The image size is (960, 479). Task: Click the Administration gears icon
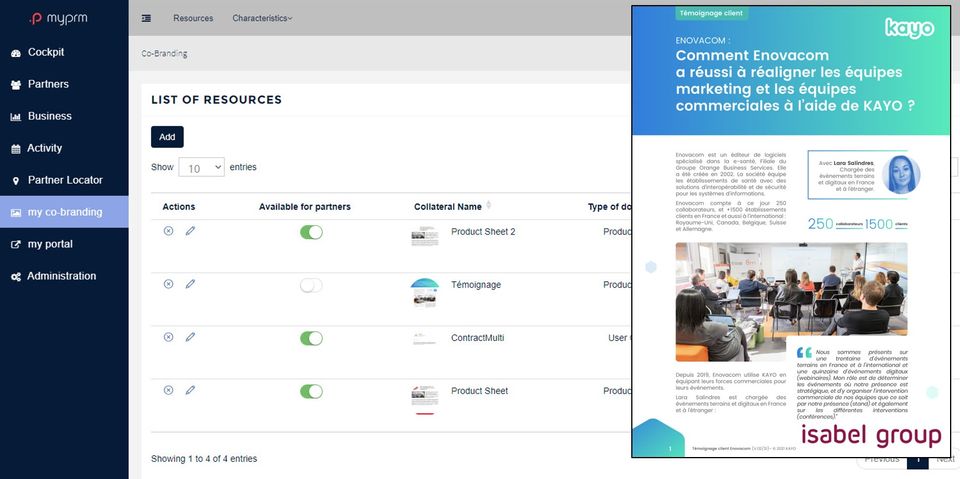point(16,277)
